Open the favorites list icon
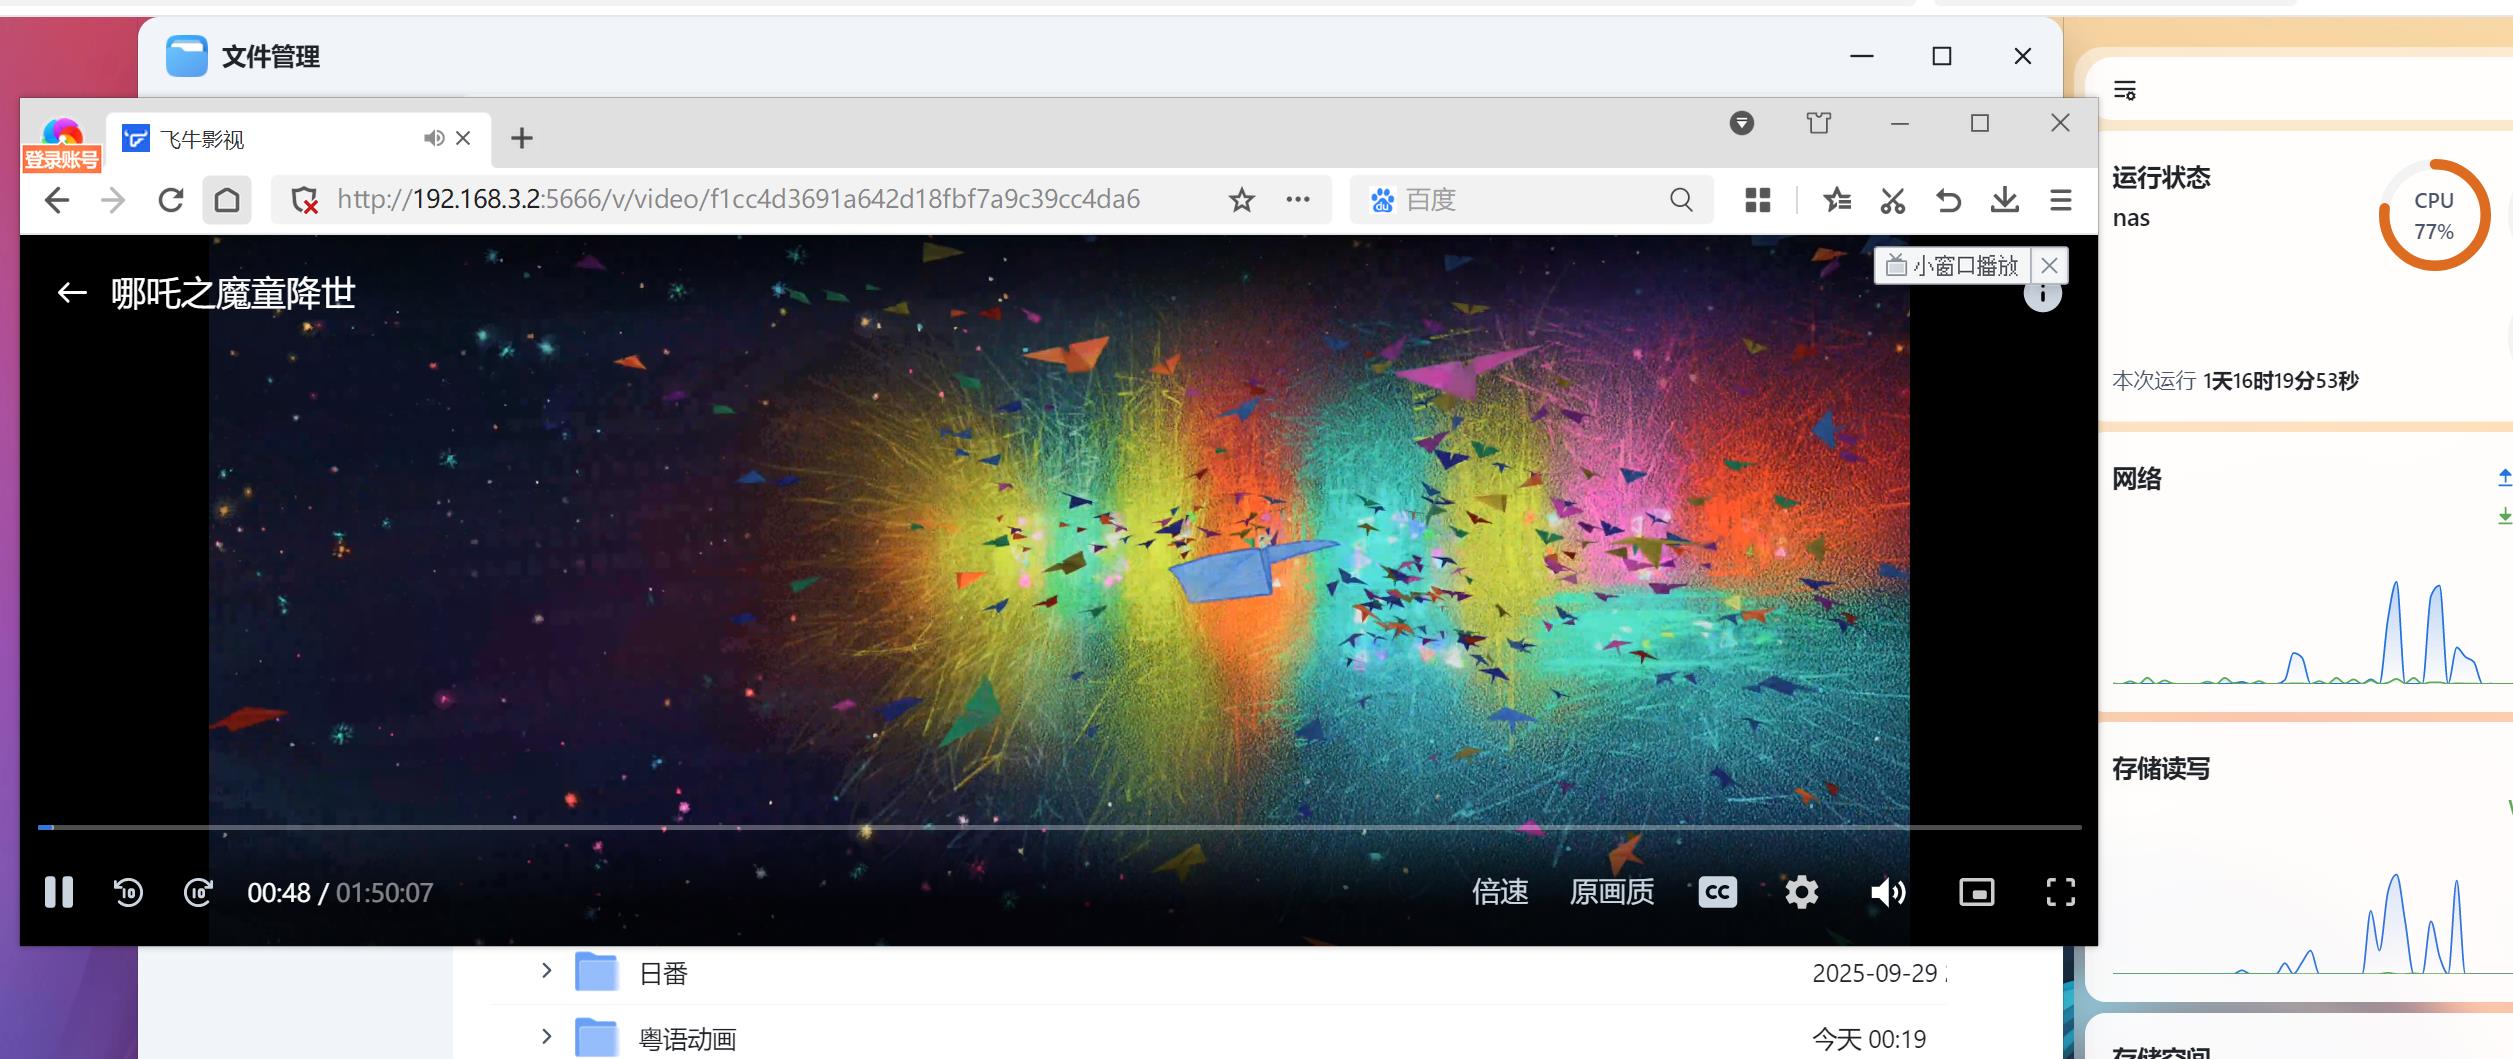 click(x=1836, y=200)
